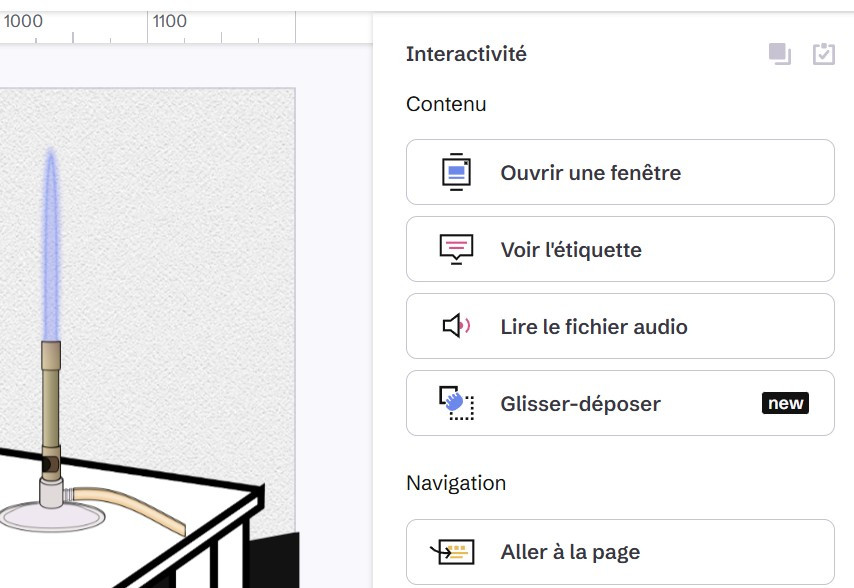
Task: Click the drag-and-drop hand icon
Action: click(x=457, y=403)
